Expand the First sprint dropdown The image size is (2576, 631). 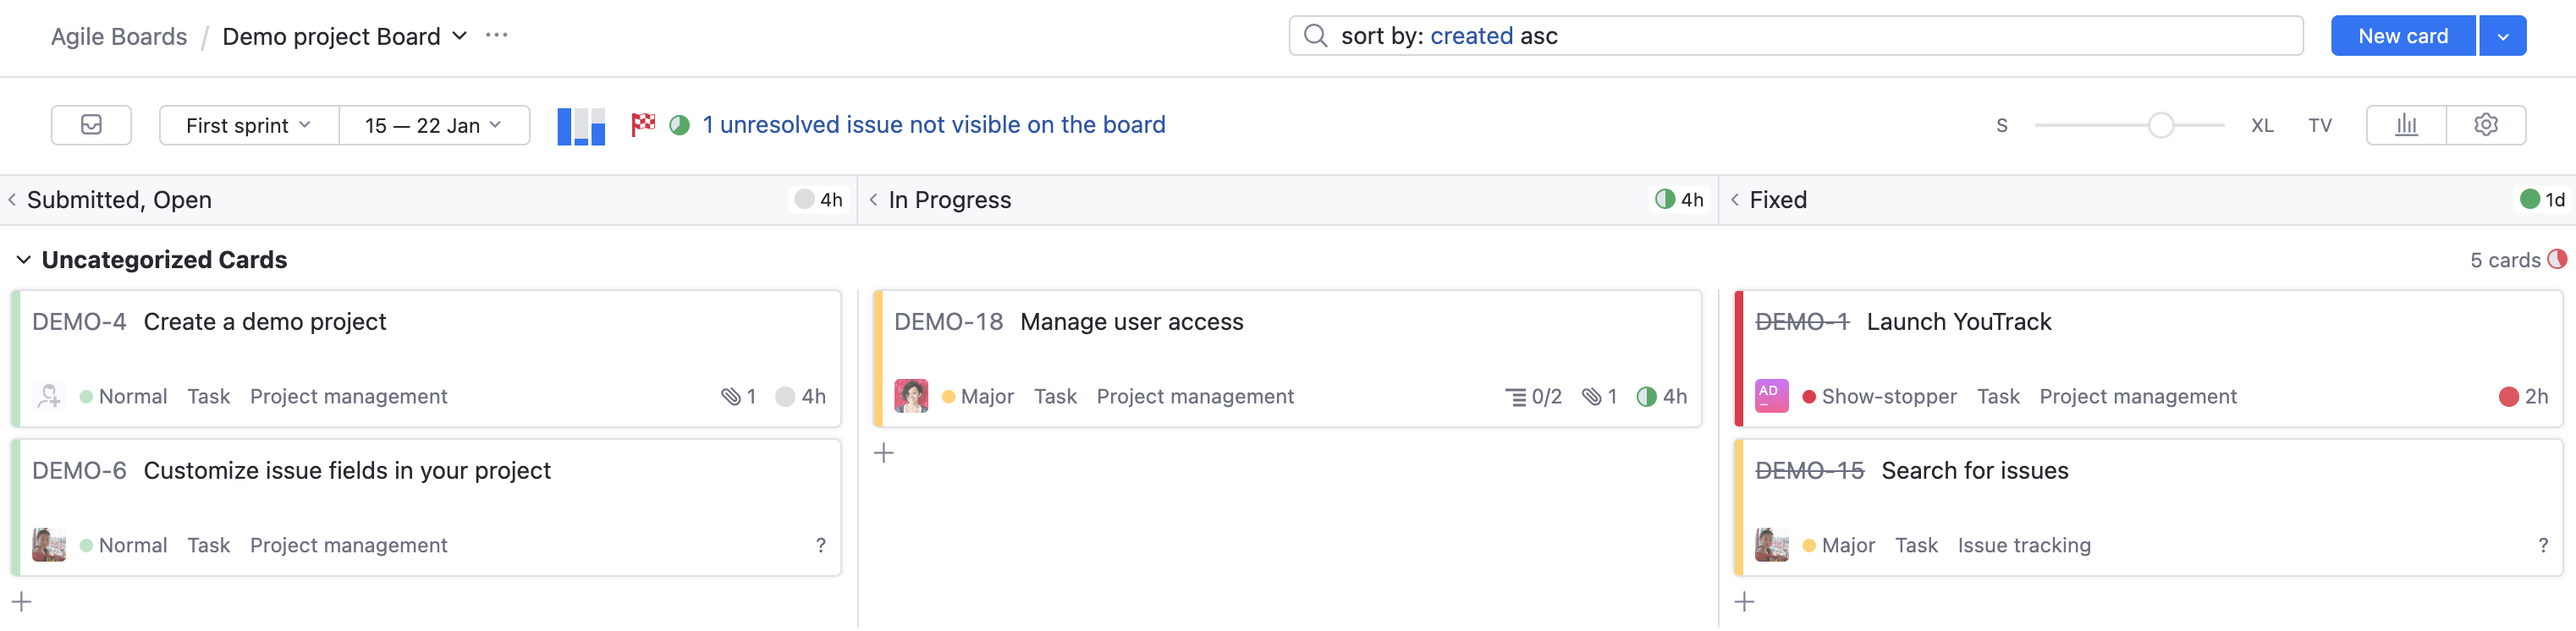[x=248, y=125]
